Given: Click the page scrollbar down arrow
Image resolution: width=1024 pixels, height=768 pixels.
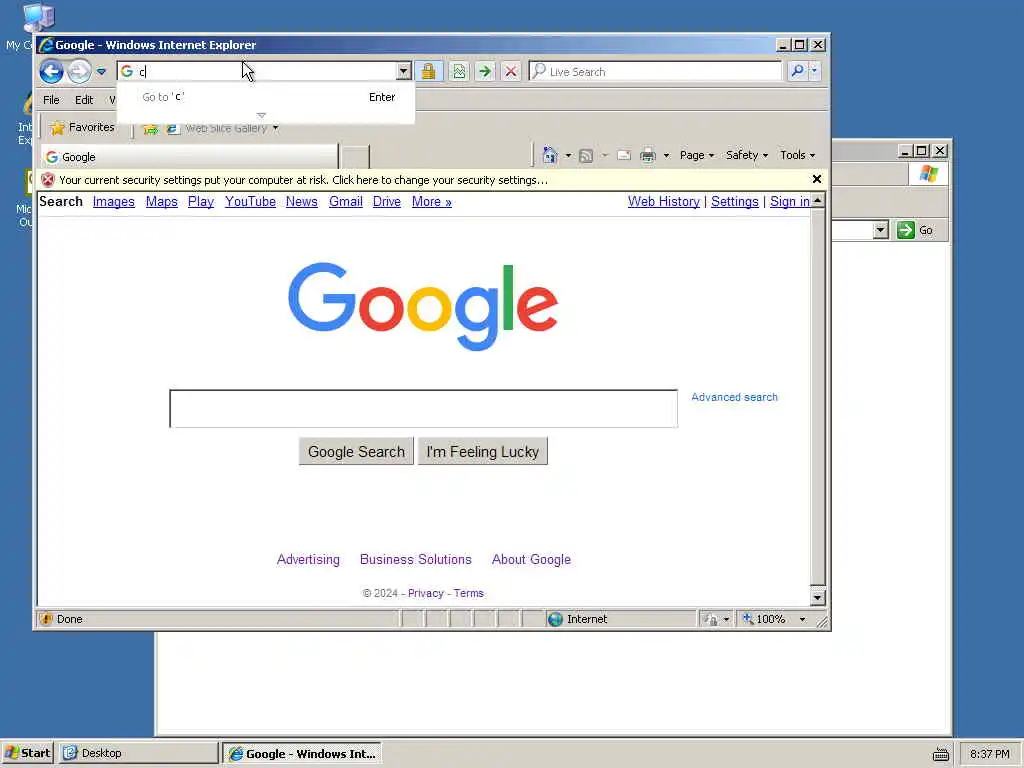Looking at the screenshot, I should tap(818, 597).
